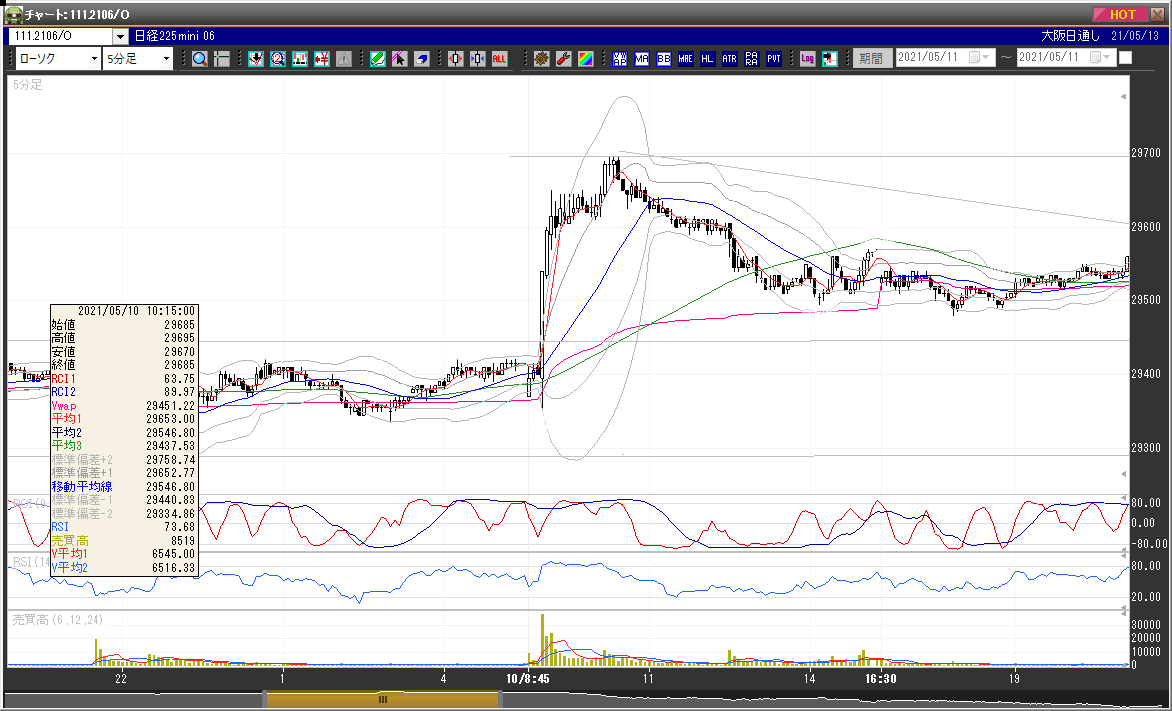Screen dimensions: 1172x711
Task: Click the 2021/05/10 10:15:00 timestamp
Action: pyautogui.click(x=136, y=311)
